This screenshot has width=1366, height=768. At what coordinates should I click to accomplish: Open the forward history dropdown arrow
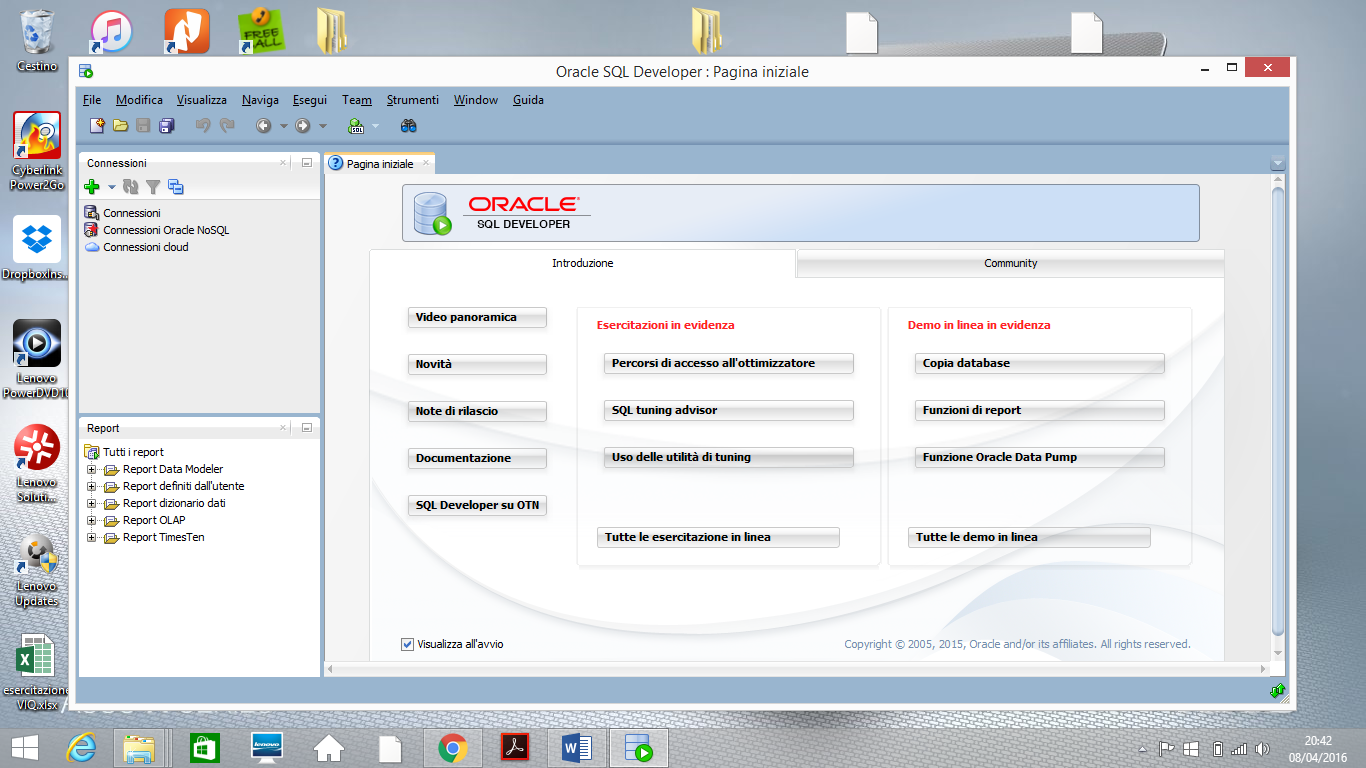click(x=322, y=126)
